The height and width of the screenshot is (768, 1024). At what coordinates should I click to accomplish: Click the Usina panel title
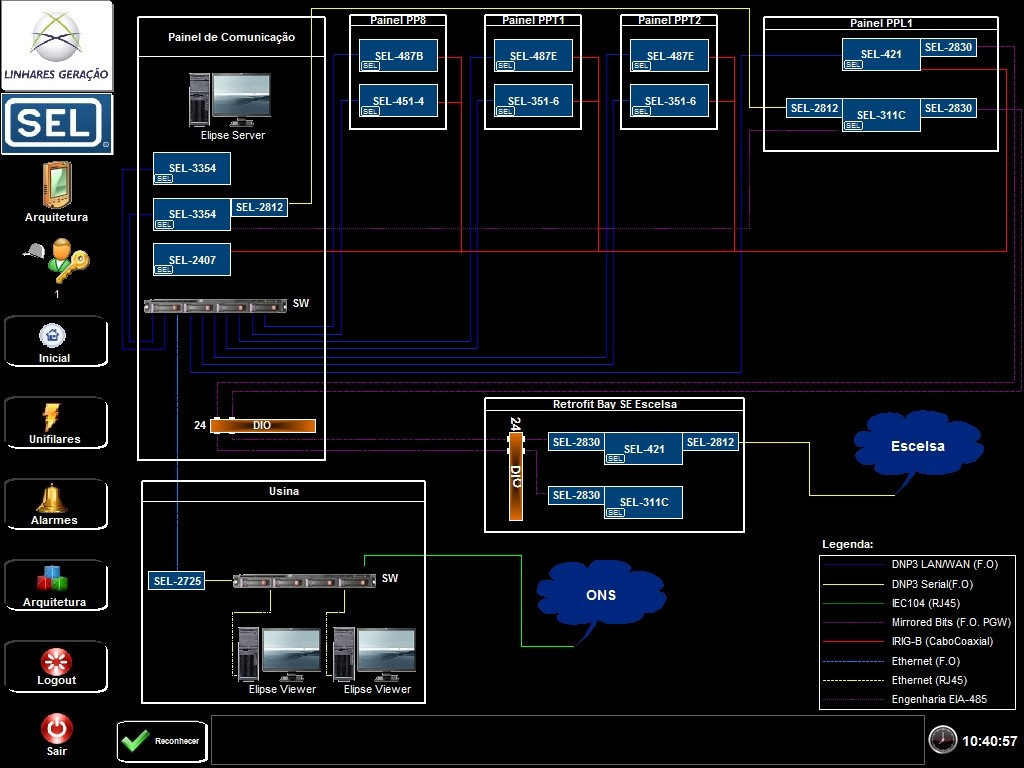(x=283, y=491)
